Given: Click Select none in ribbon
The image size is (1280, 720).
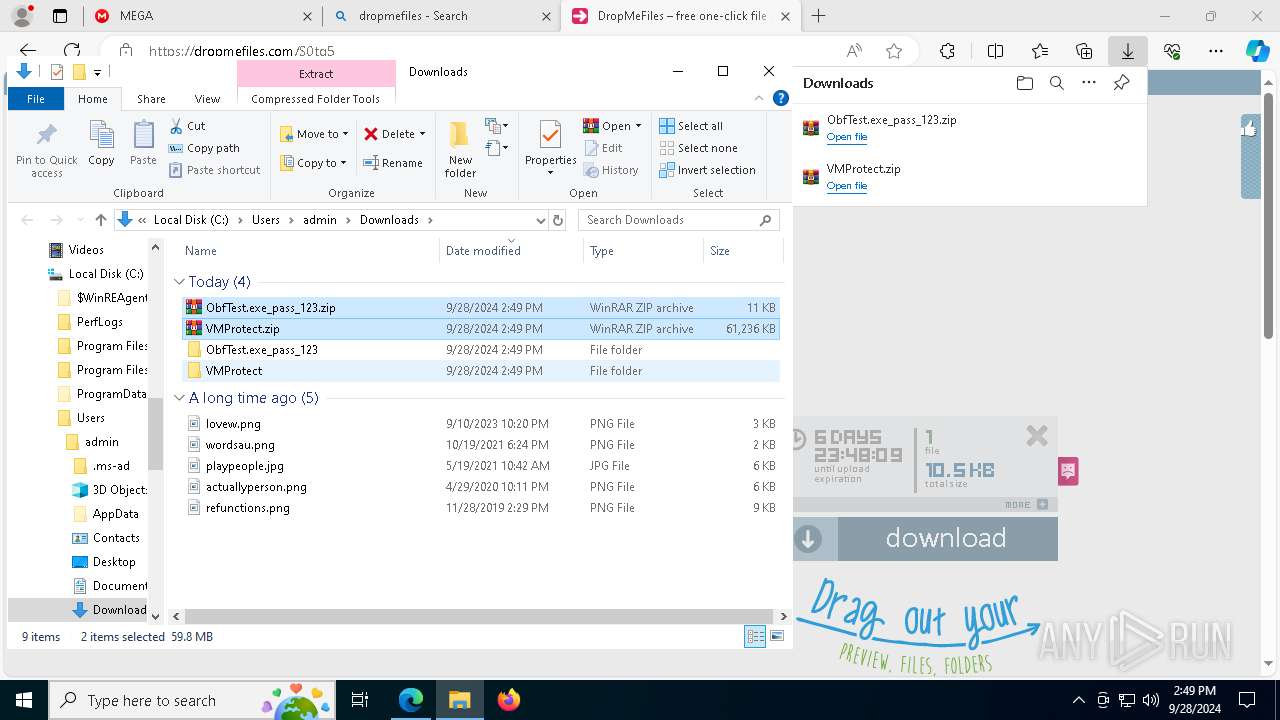Looking at the screenshot, I should point(698,148).
